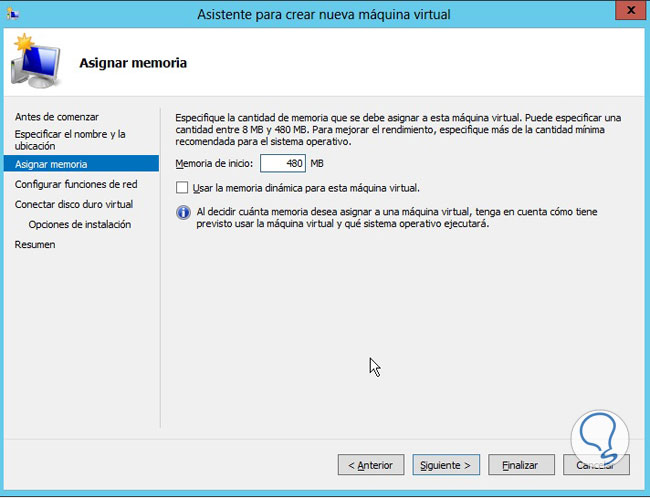
Task: Click the Asignar memoria heading
Action: [133, 63]
